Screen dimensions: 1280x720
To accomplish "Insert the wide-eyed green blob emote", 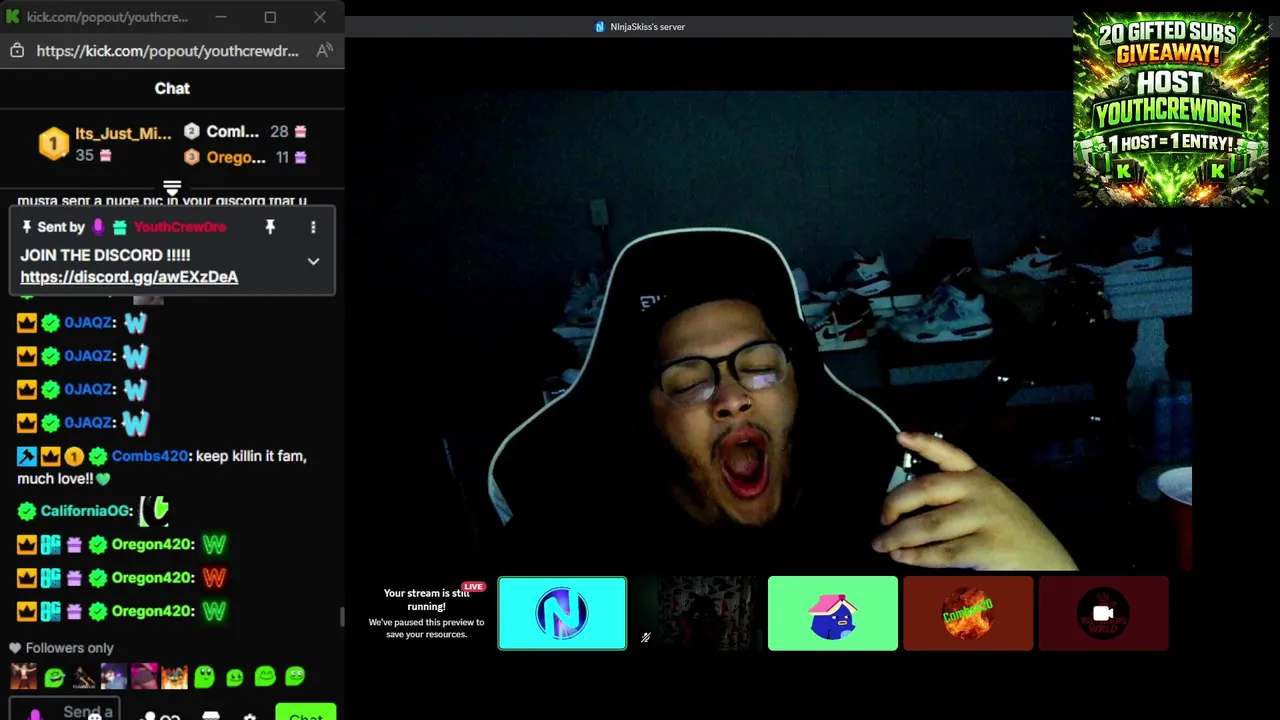I will 204,677.
